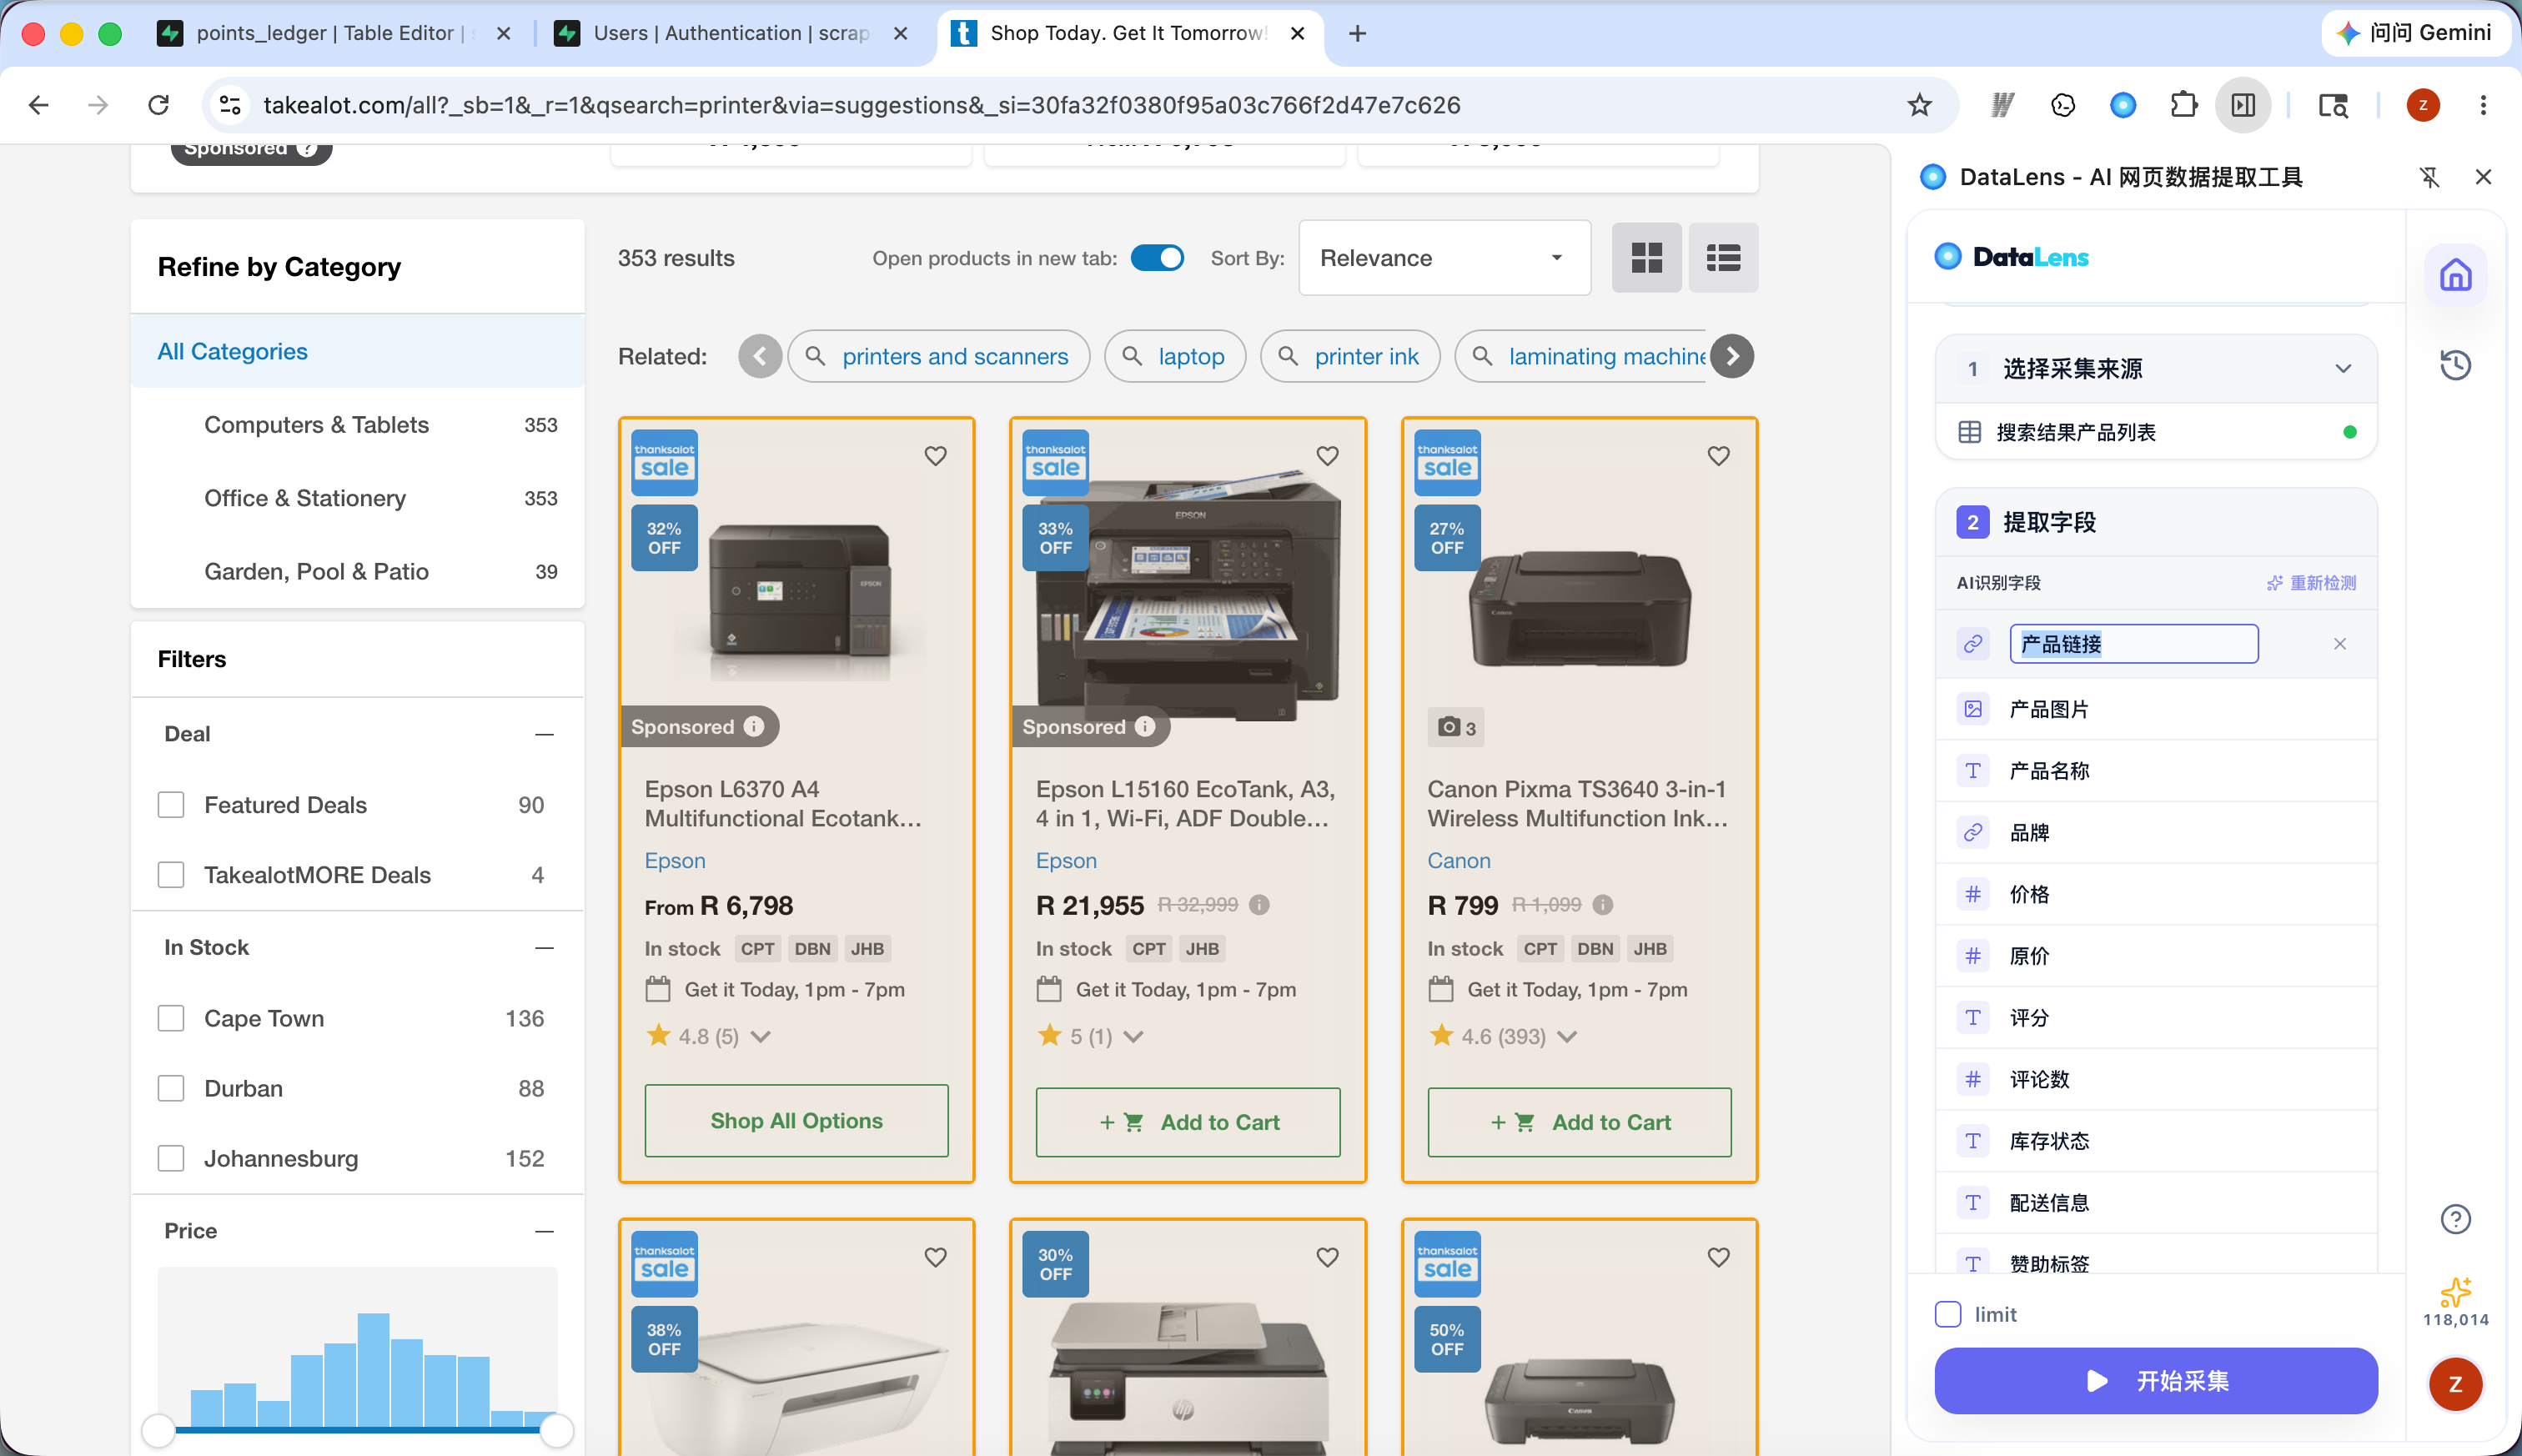Select the Garden, Pool & Patio category

(357, 571)
